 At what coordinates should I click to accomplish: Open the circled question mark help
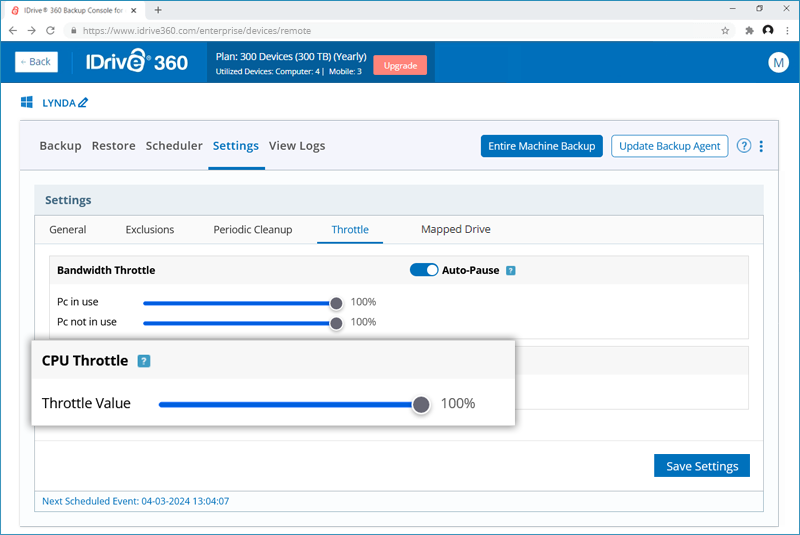(743, 146)
